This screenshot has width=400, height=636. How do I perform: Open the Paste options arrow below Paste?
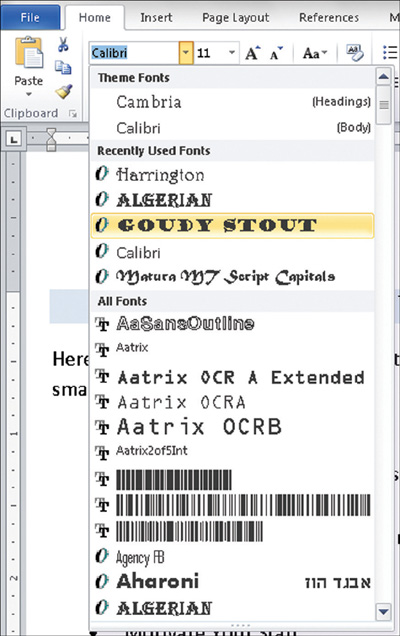[x=28, y=95]
